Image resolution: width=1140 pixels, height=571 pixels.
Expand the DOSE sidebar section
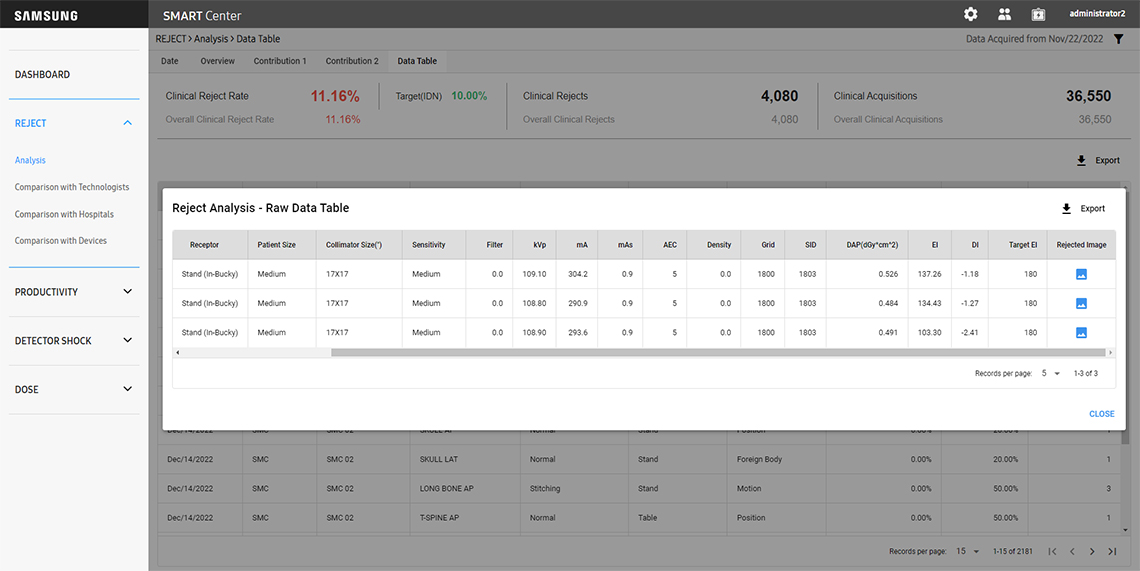127,389
